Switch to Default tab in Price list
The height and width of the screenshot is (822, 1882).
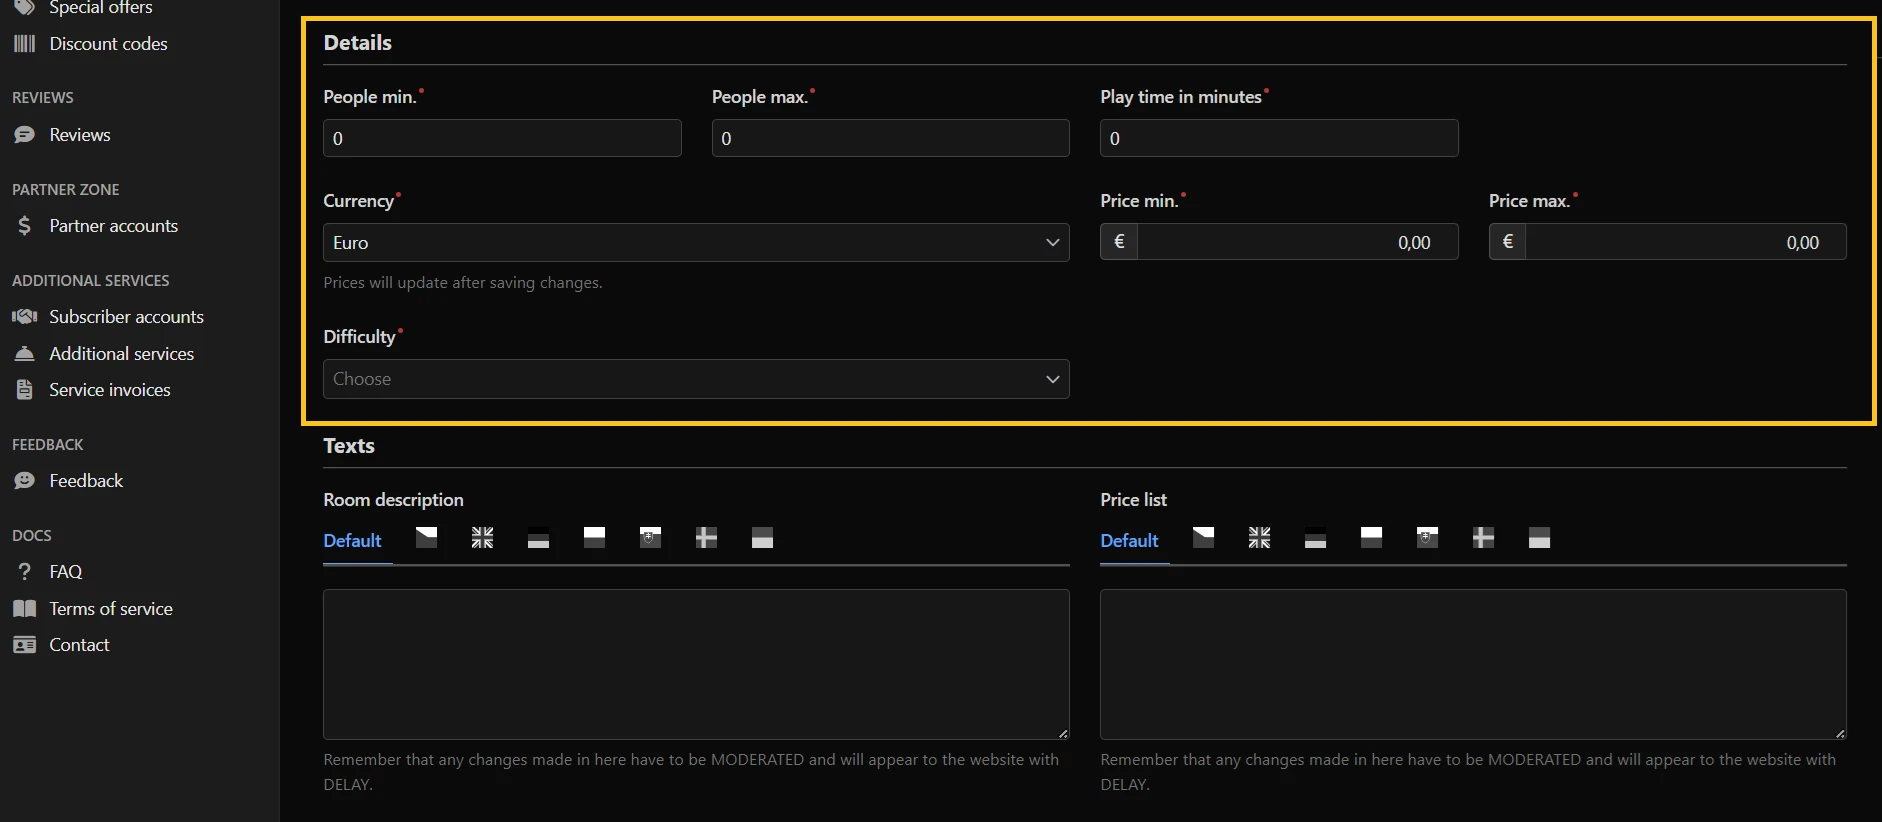(x=1129, y=541)
